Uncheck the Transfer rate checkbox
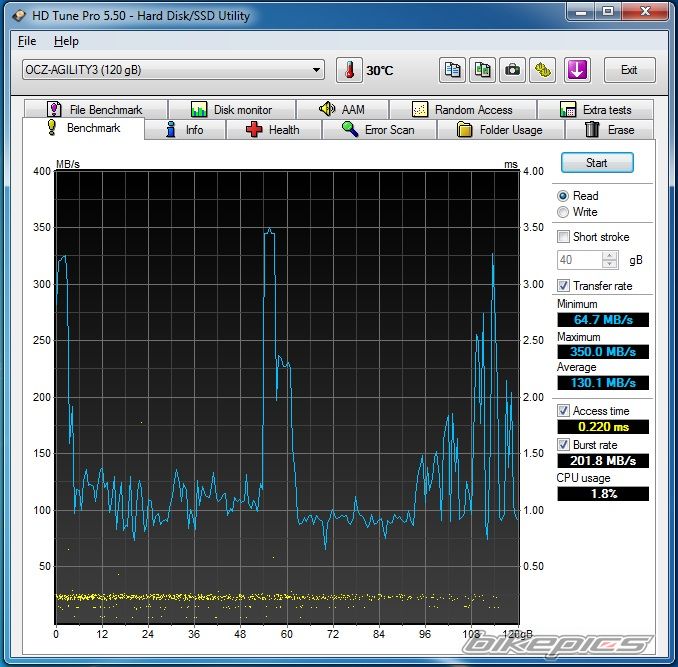This screenshot has height=667, width=678. pyautogui.click(x=564, y=286)
